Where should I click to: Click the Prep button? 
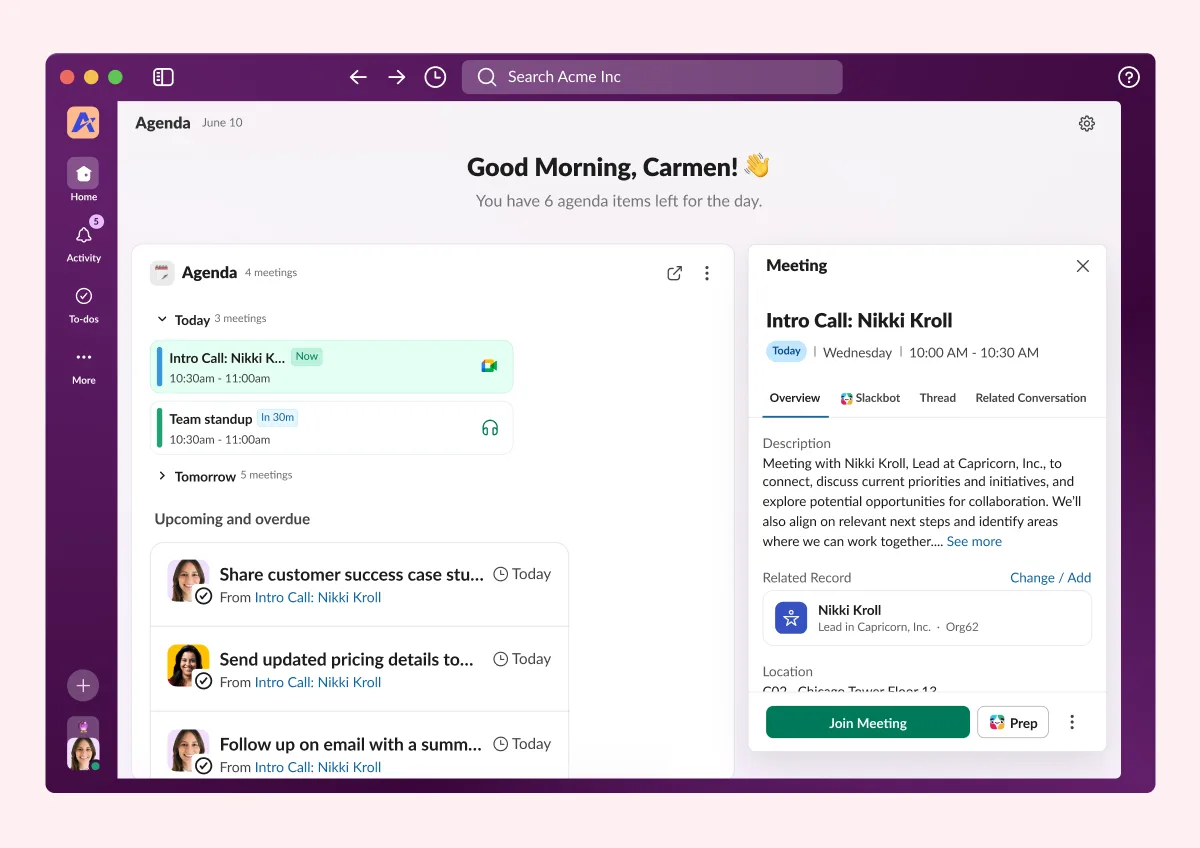(x=1013, y=722)
